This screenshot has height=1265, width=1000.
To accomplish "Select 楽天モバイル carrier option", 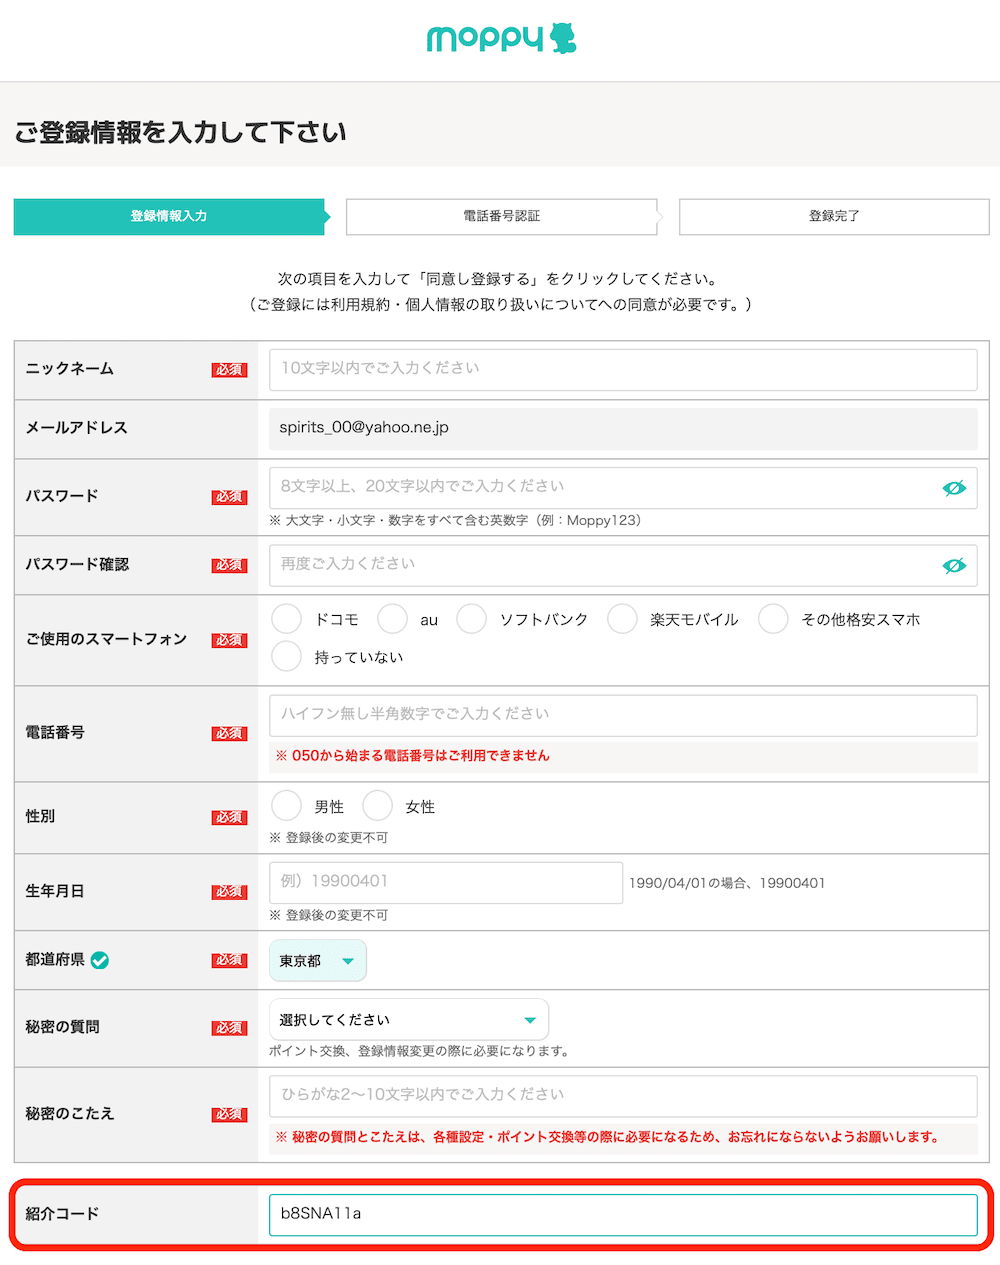I will pyautogui.click(x=622, y=618).
